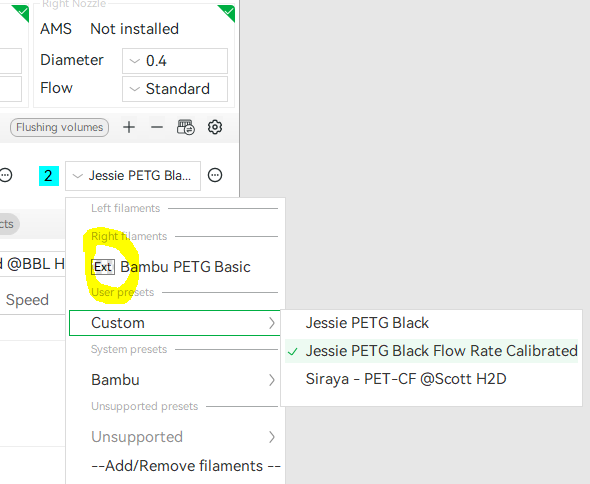590x484 pixels.
Task: Open filament settings gear icon
Action: point(215,127)
